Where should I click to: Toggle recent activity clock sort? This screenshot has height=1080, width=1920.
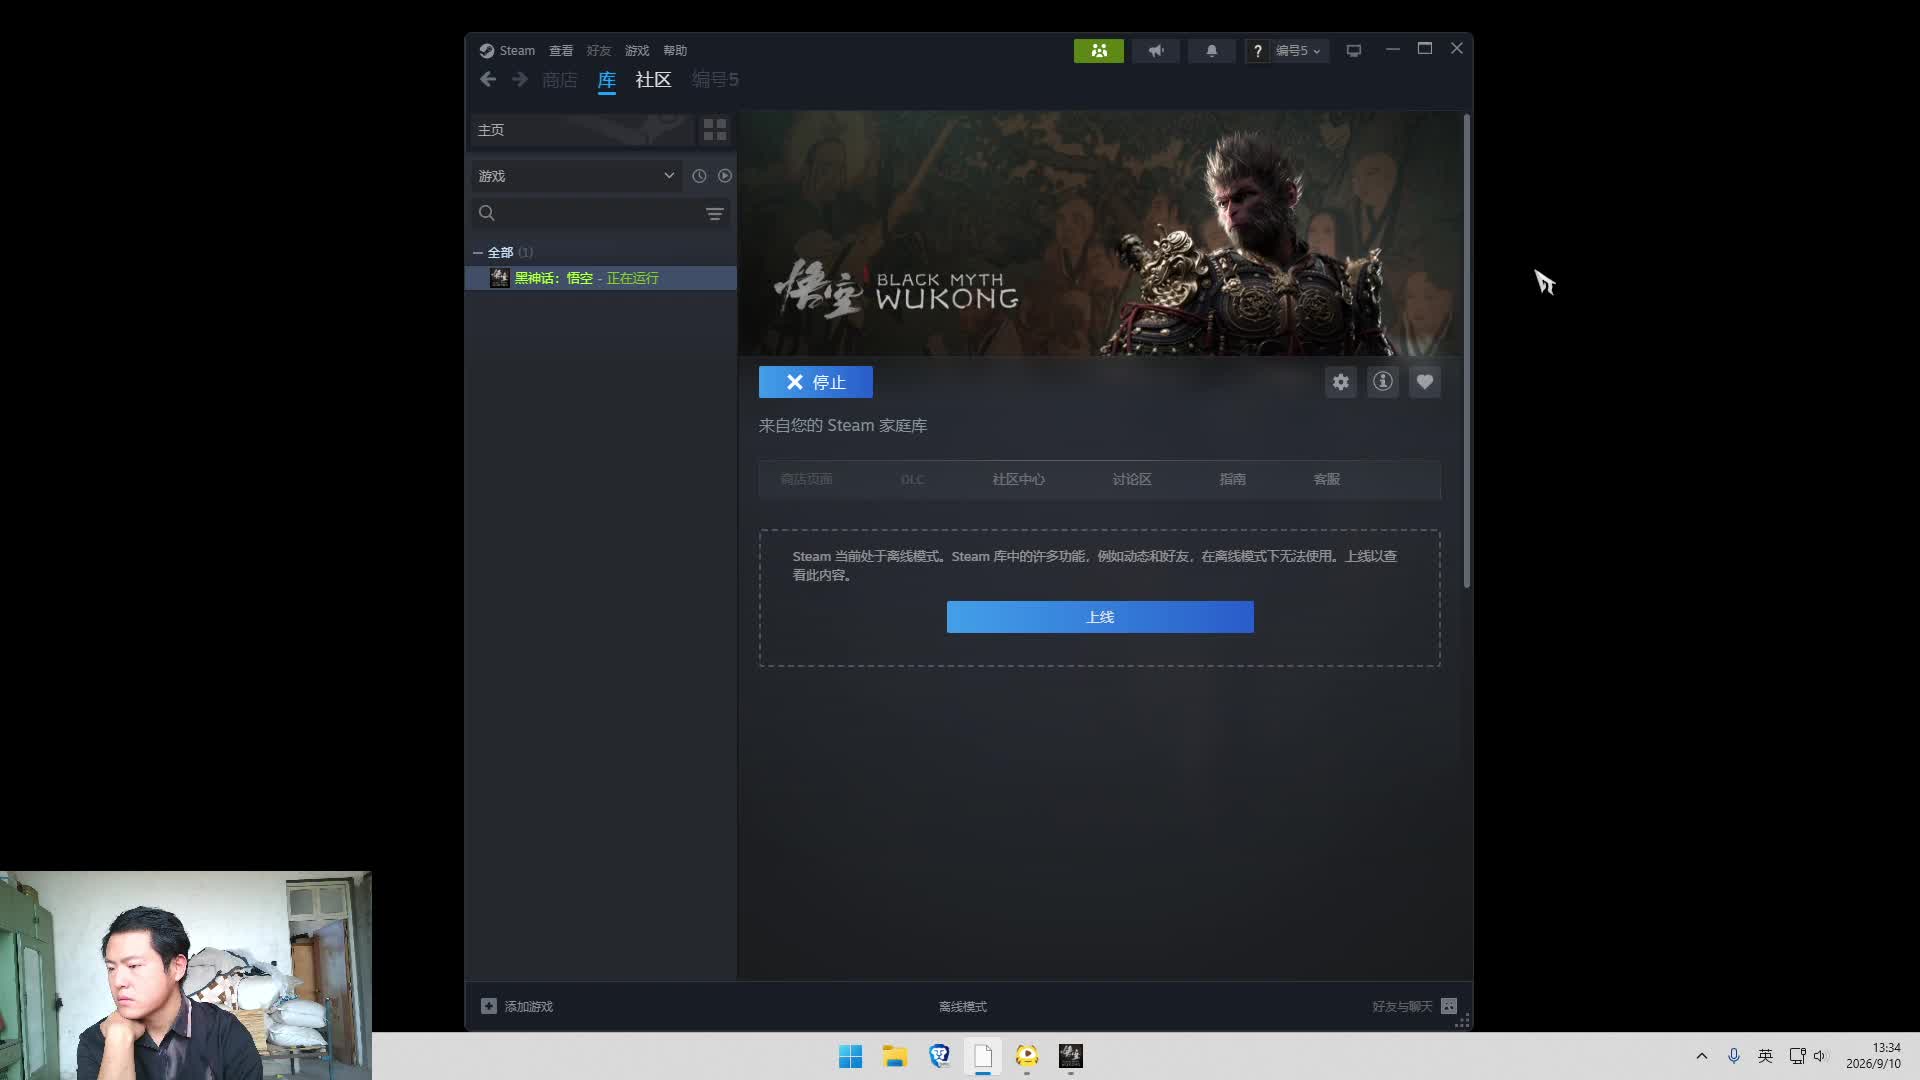[x=699, y=176]
